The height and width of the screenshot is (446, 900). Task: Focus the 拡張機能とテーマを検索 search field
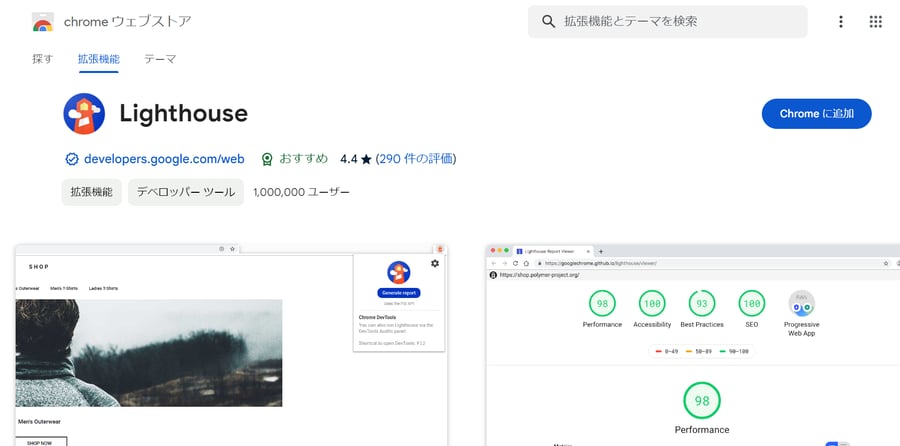tap(668, 22)
